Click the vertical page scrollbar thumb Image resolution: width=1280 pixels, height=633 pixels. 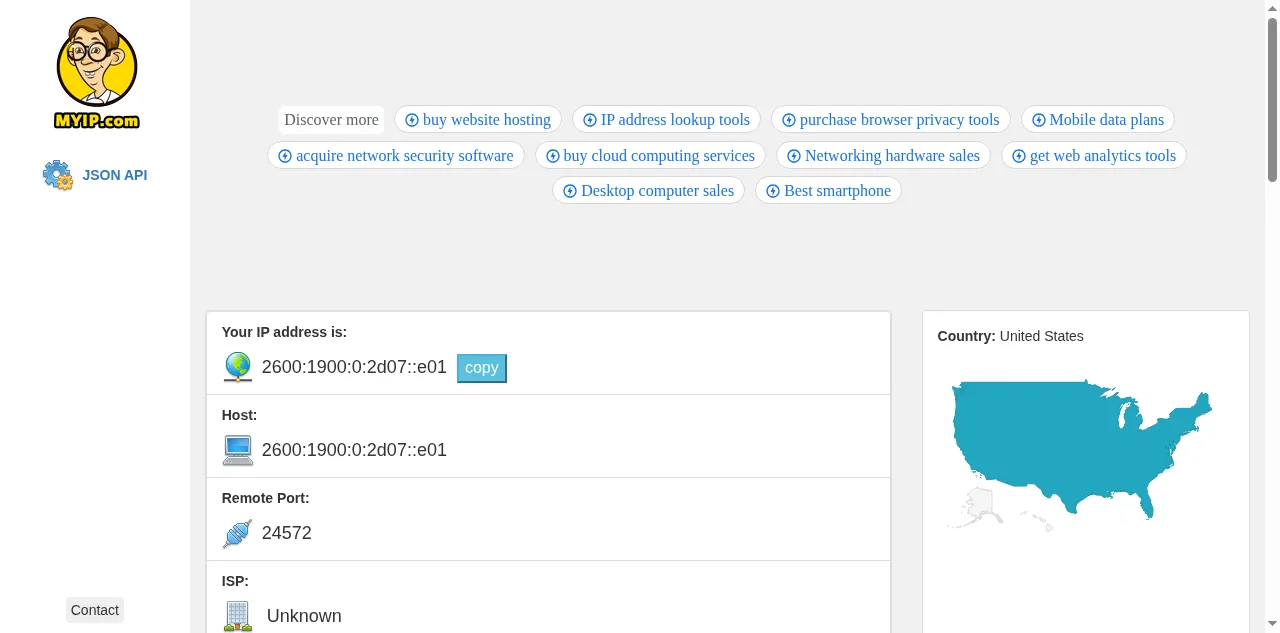point(1272,100)
